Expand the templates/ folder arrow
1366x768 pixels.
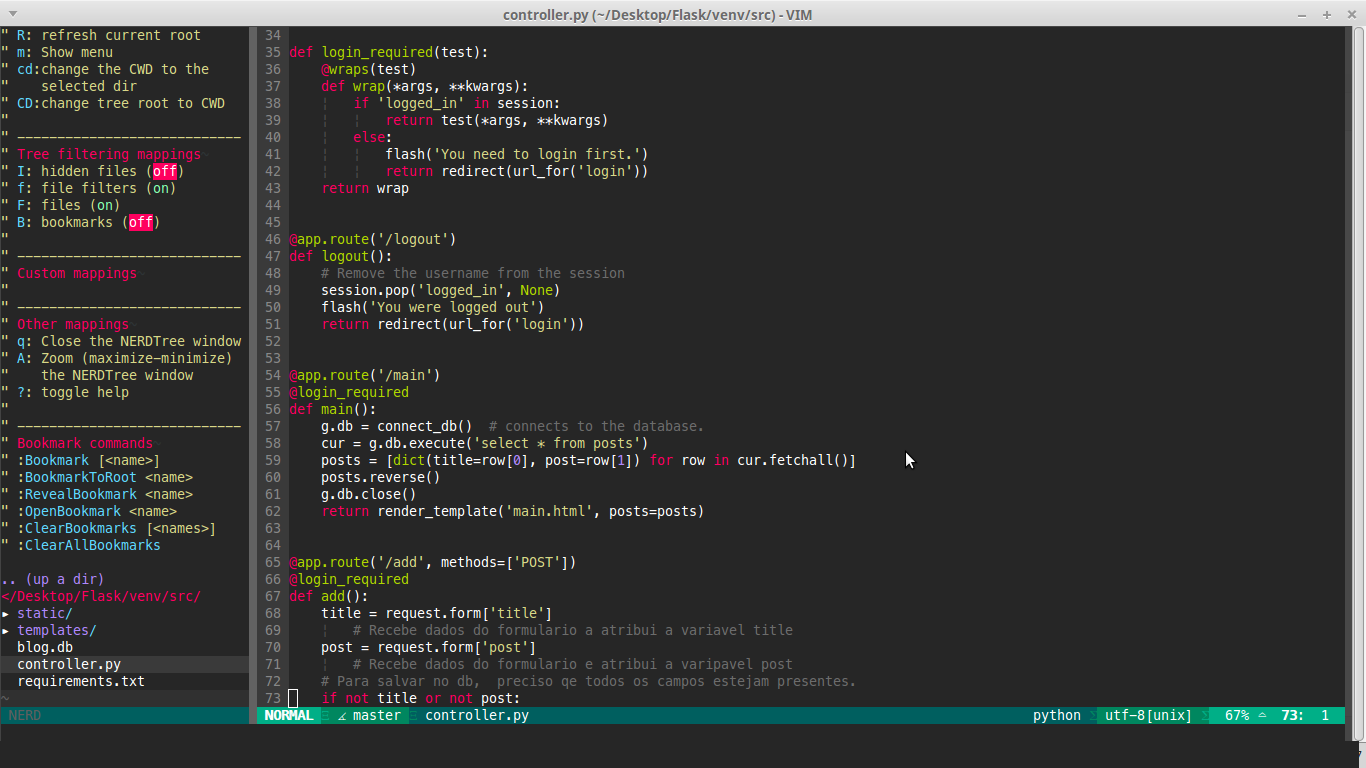(5, 630)
